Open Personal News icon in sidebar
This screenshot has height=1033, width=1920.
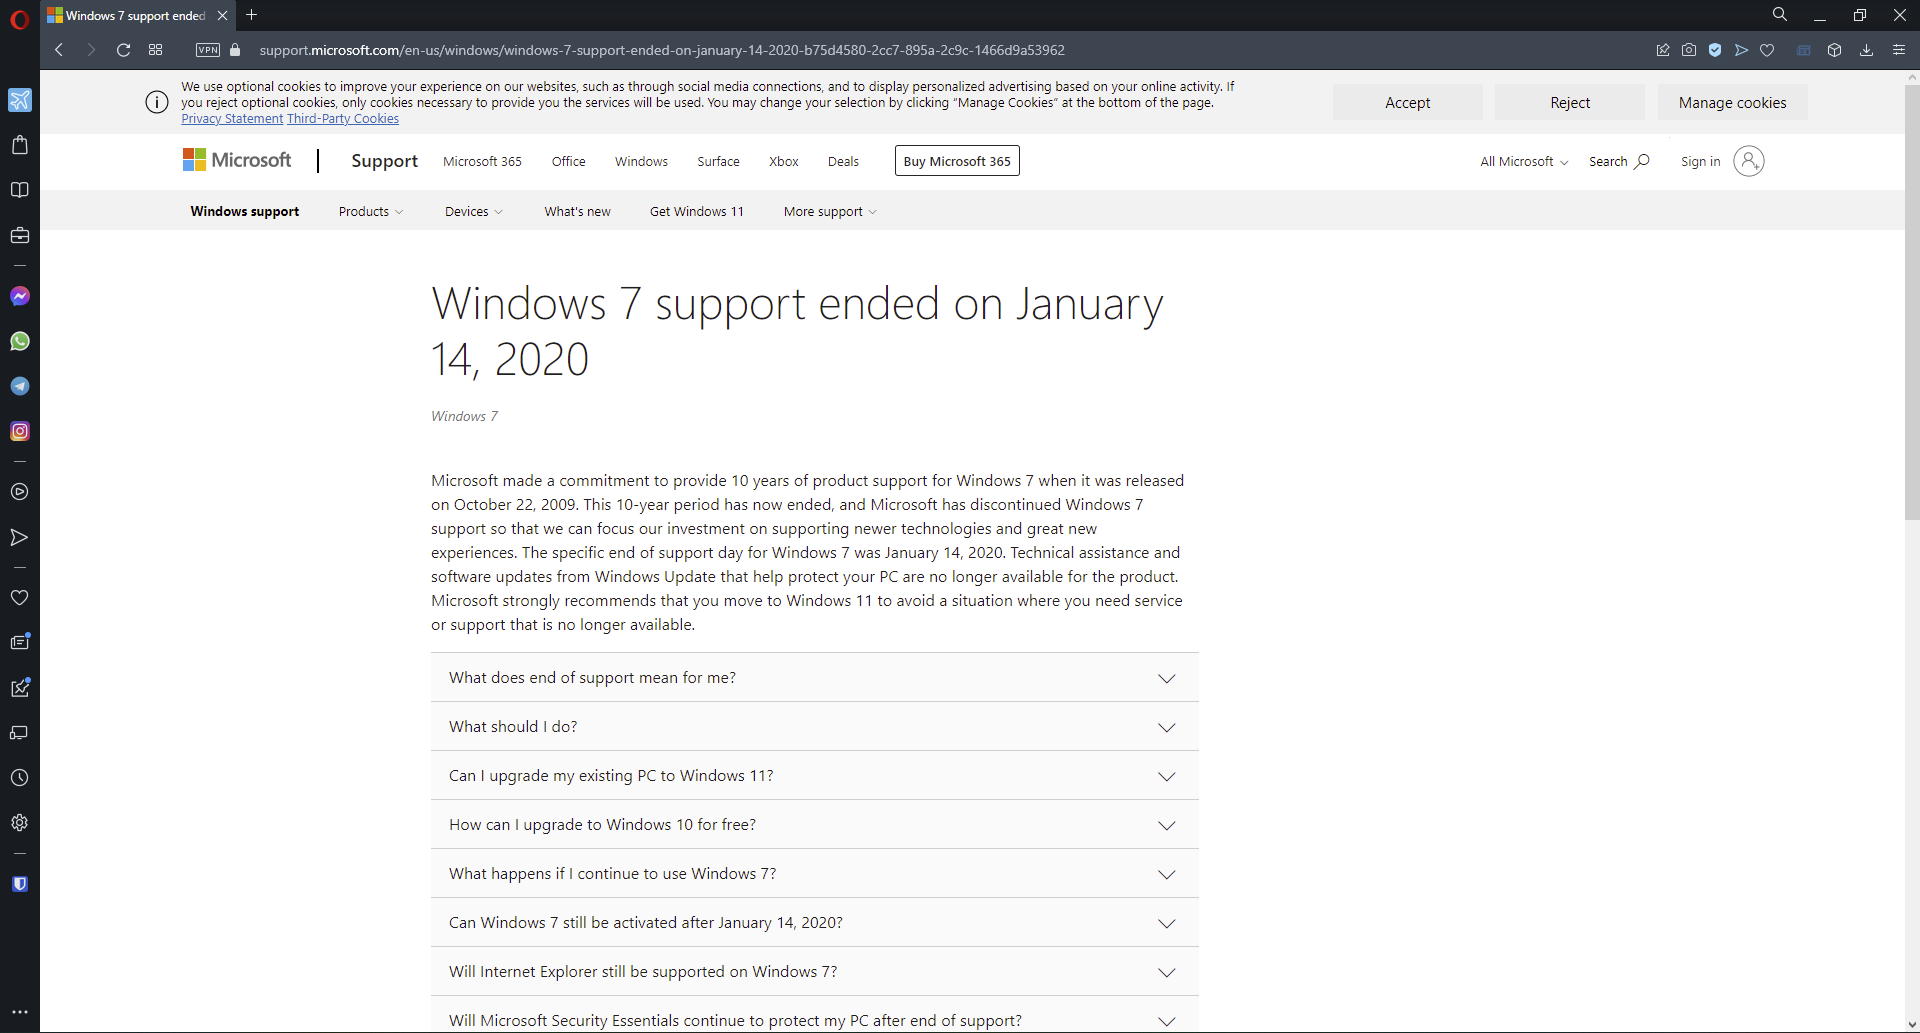[20, 642]
